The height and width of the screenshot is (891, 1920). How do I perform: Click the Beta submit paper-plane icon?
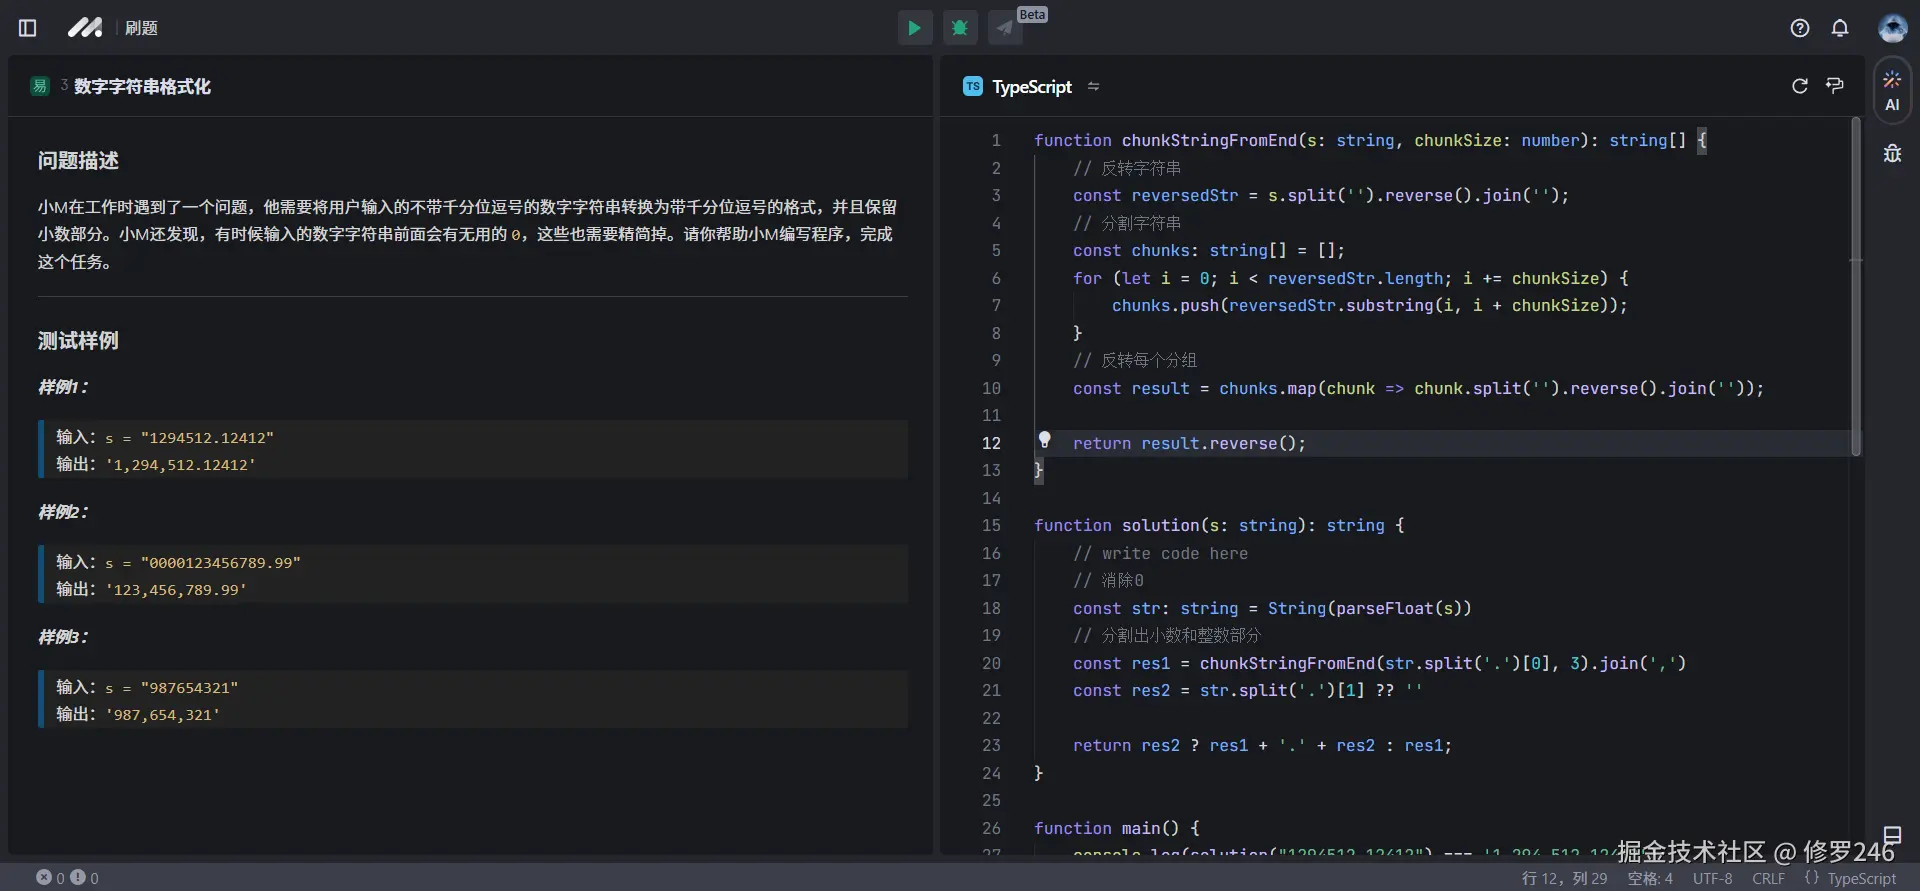coord(1005,28)
